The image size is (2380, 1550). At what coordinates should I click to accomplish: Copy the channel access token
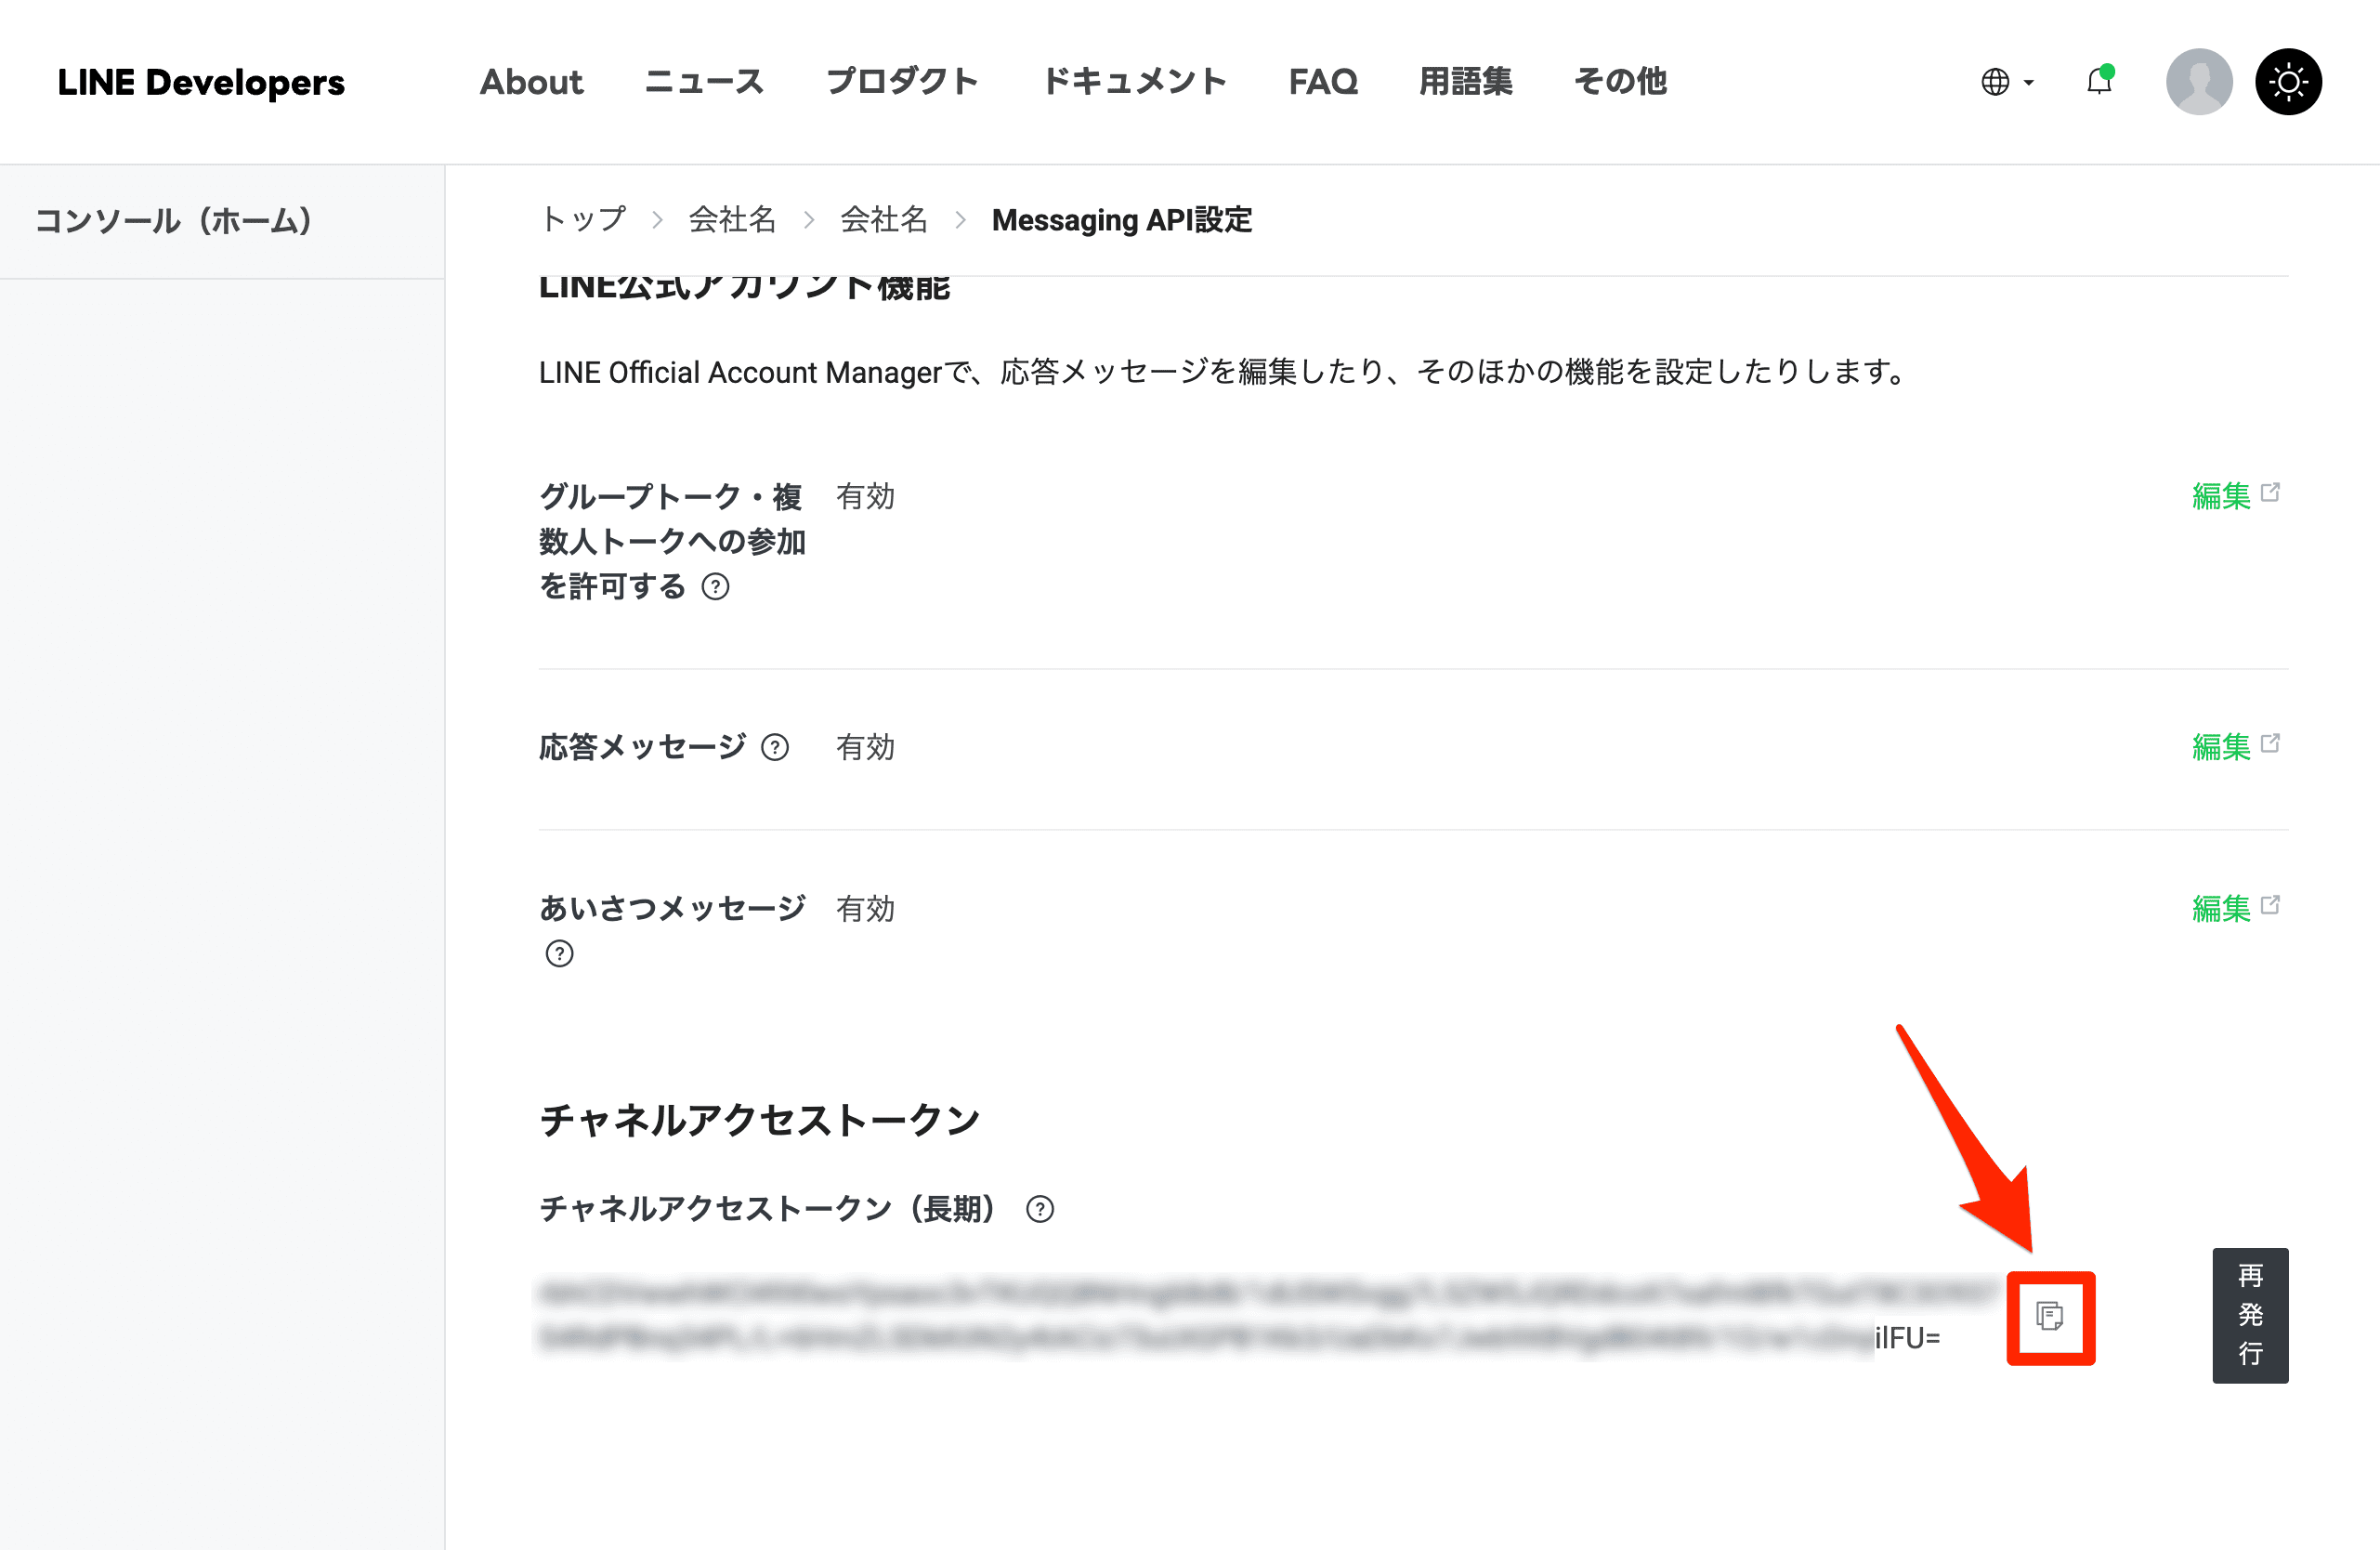[x=2050, y=1316]
